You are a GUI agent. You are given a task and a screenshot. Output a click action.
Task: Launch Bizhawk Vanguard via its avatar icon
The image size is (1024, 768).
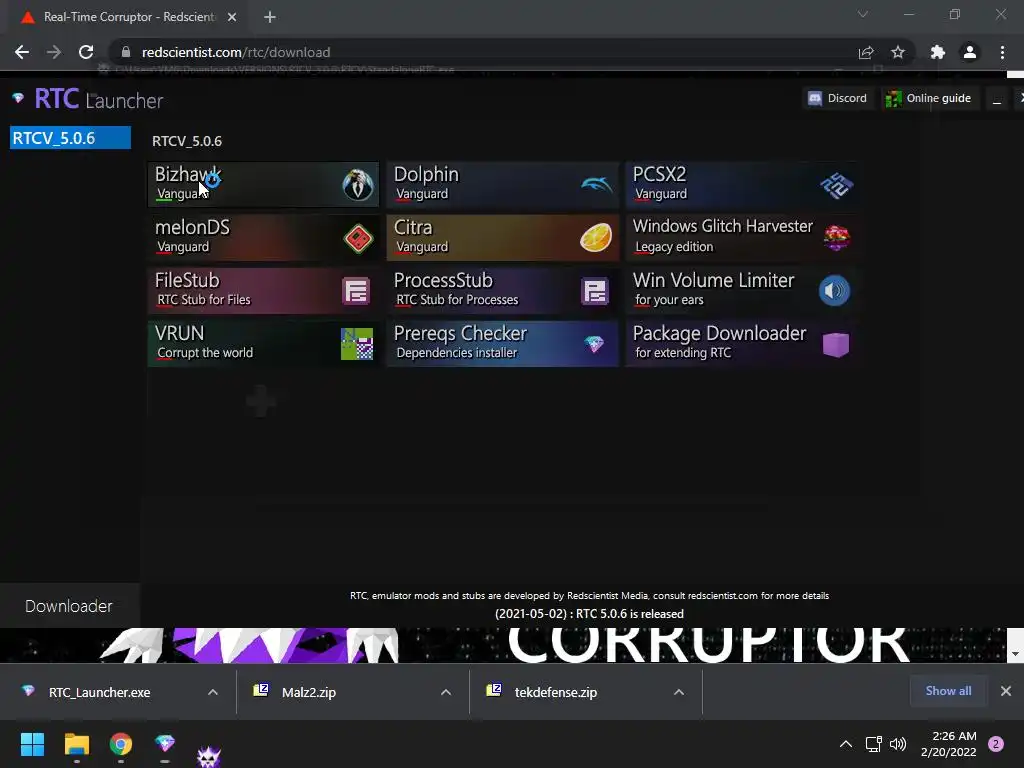(358, 185)
